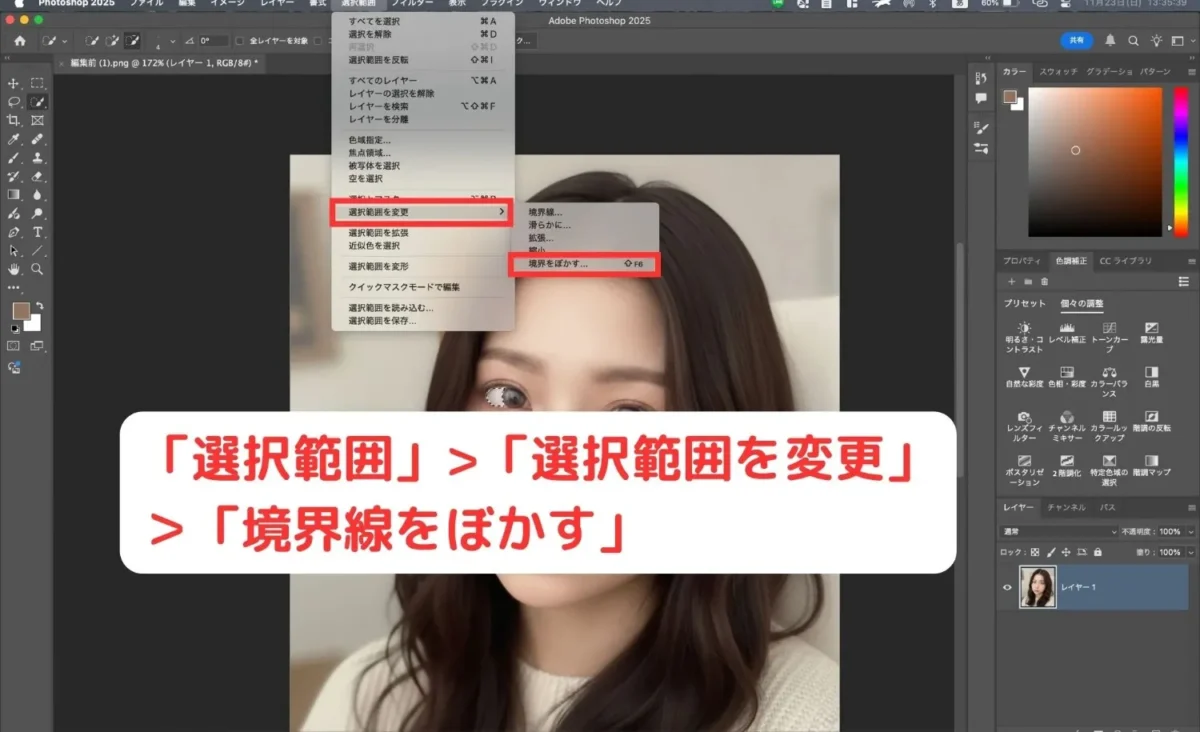Select the Path Selection arrow tool
Viewport: 1200px width, 732px height.
(x=14, y=250)
